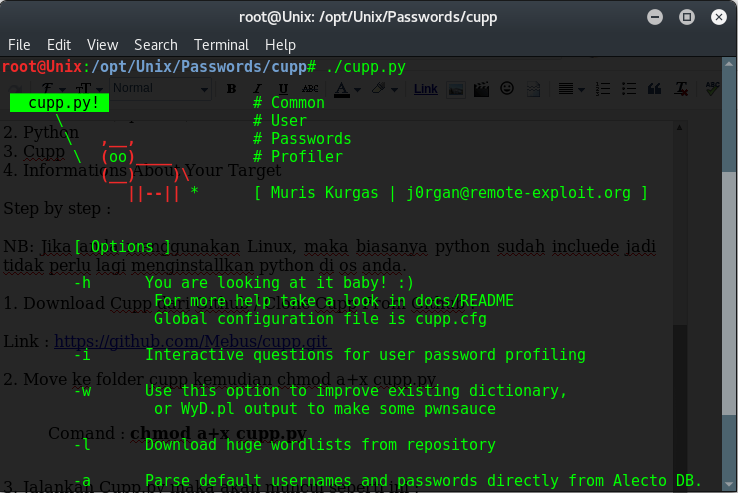Click the blockquote icon
The width and height of the screenshot is (738, 493).
654,89
